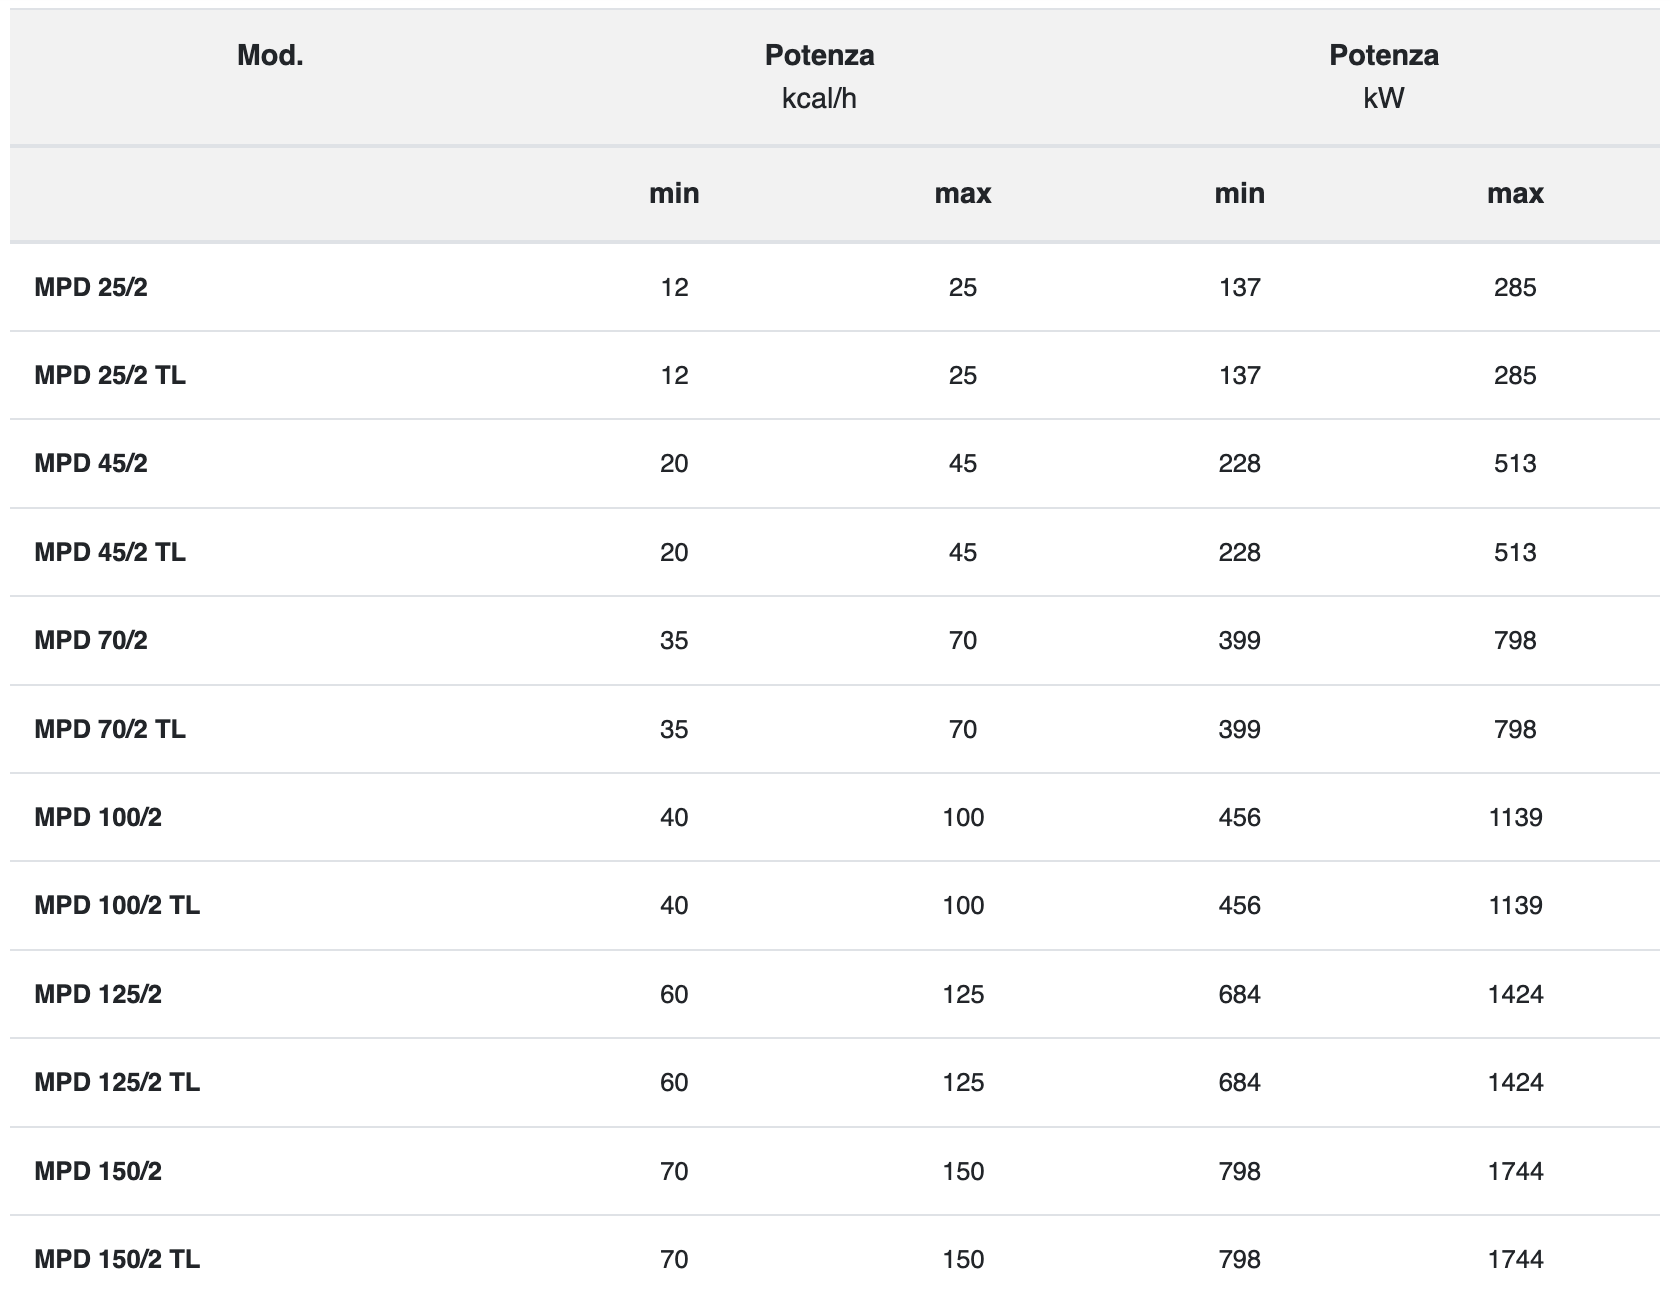Select the MPD 45/2 TL row
This screenshot has height=1312, width=1670.
pyautogui.click(x=835, y=552)
